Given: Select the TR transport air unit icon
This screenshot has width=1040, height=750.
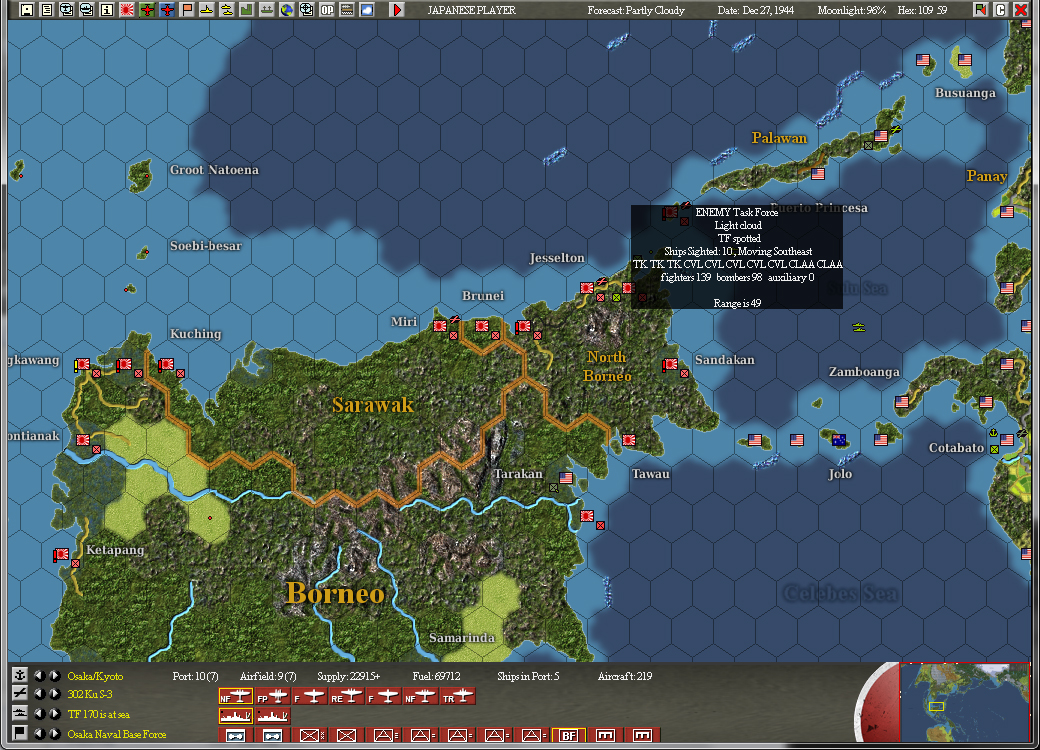Looking at the screenshot, I should 458,696.
